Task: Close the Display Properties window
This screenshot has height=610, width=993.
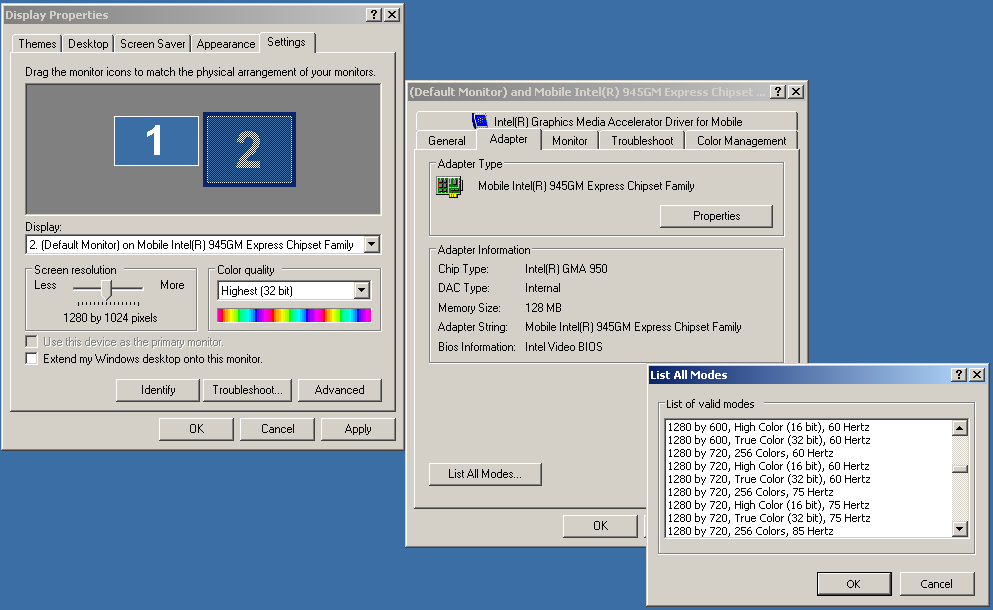Action: coord(392,15)
